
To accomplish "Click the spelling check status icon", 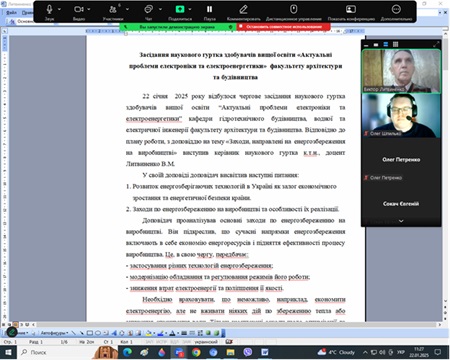I will [x=229, y=342].
